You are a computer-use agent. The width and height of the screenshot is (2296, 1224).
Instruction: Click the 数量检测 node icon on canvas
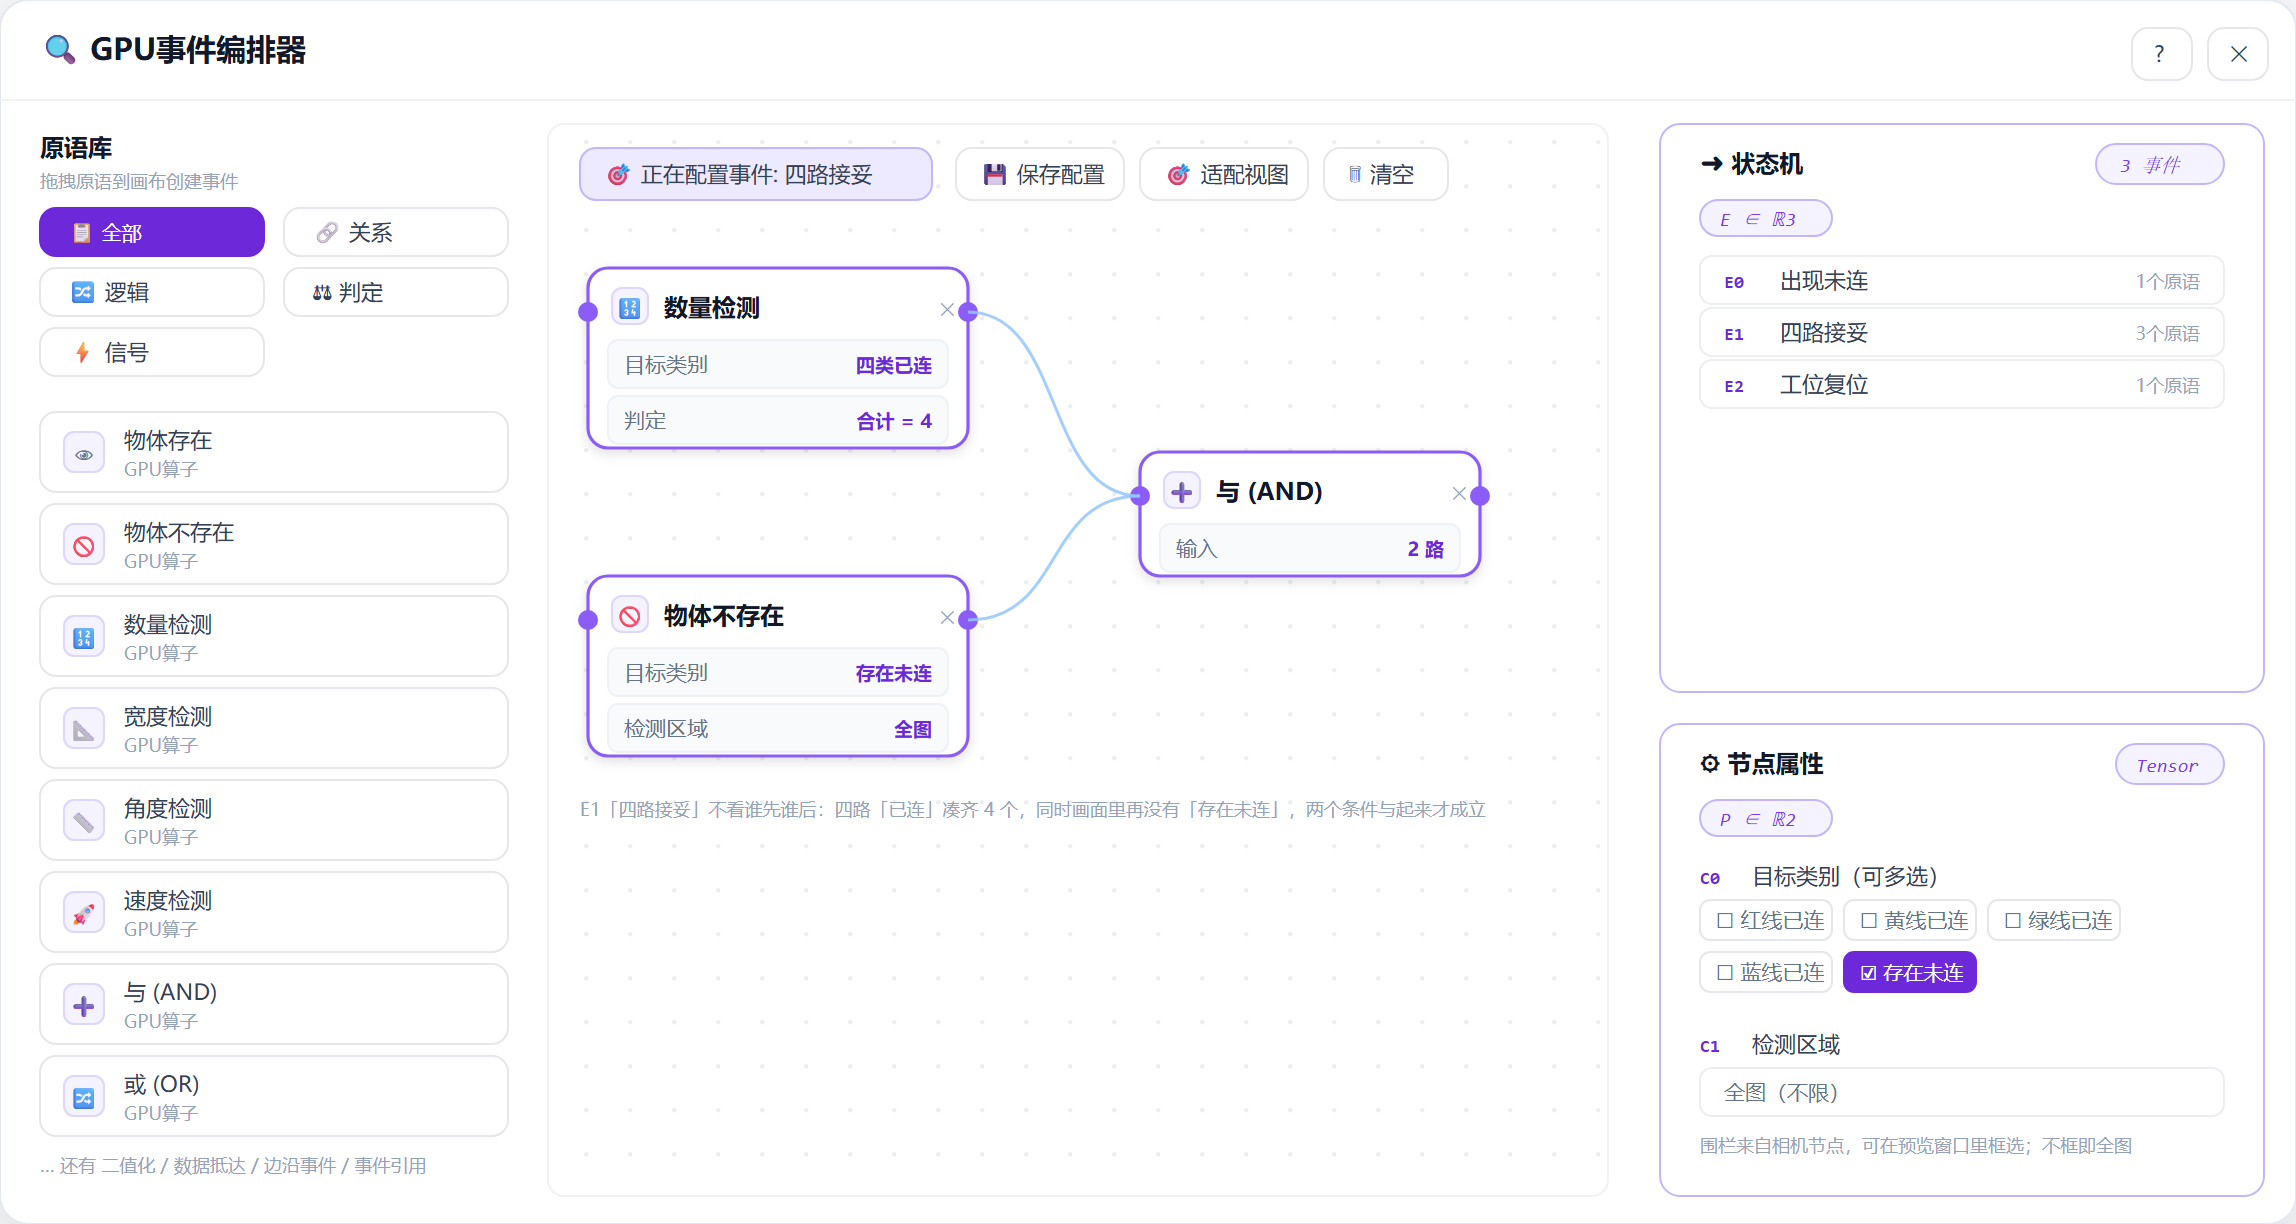[630, 308]
